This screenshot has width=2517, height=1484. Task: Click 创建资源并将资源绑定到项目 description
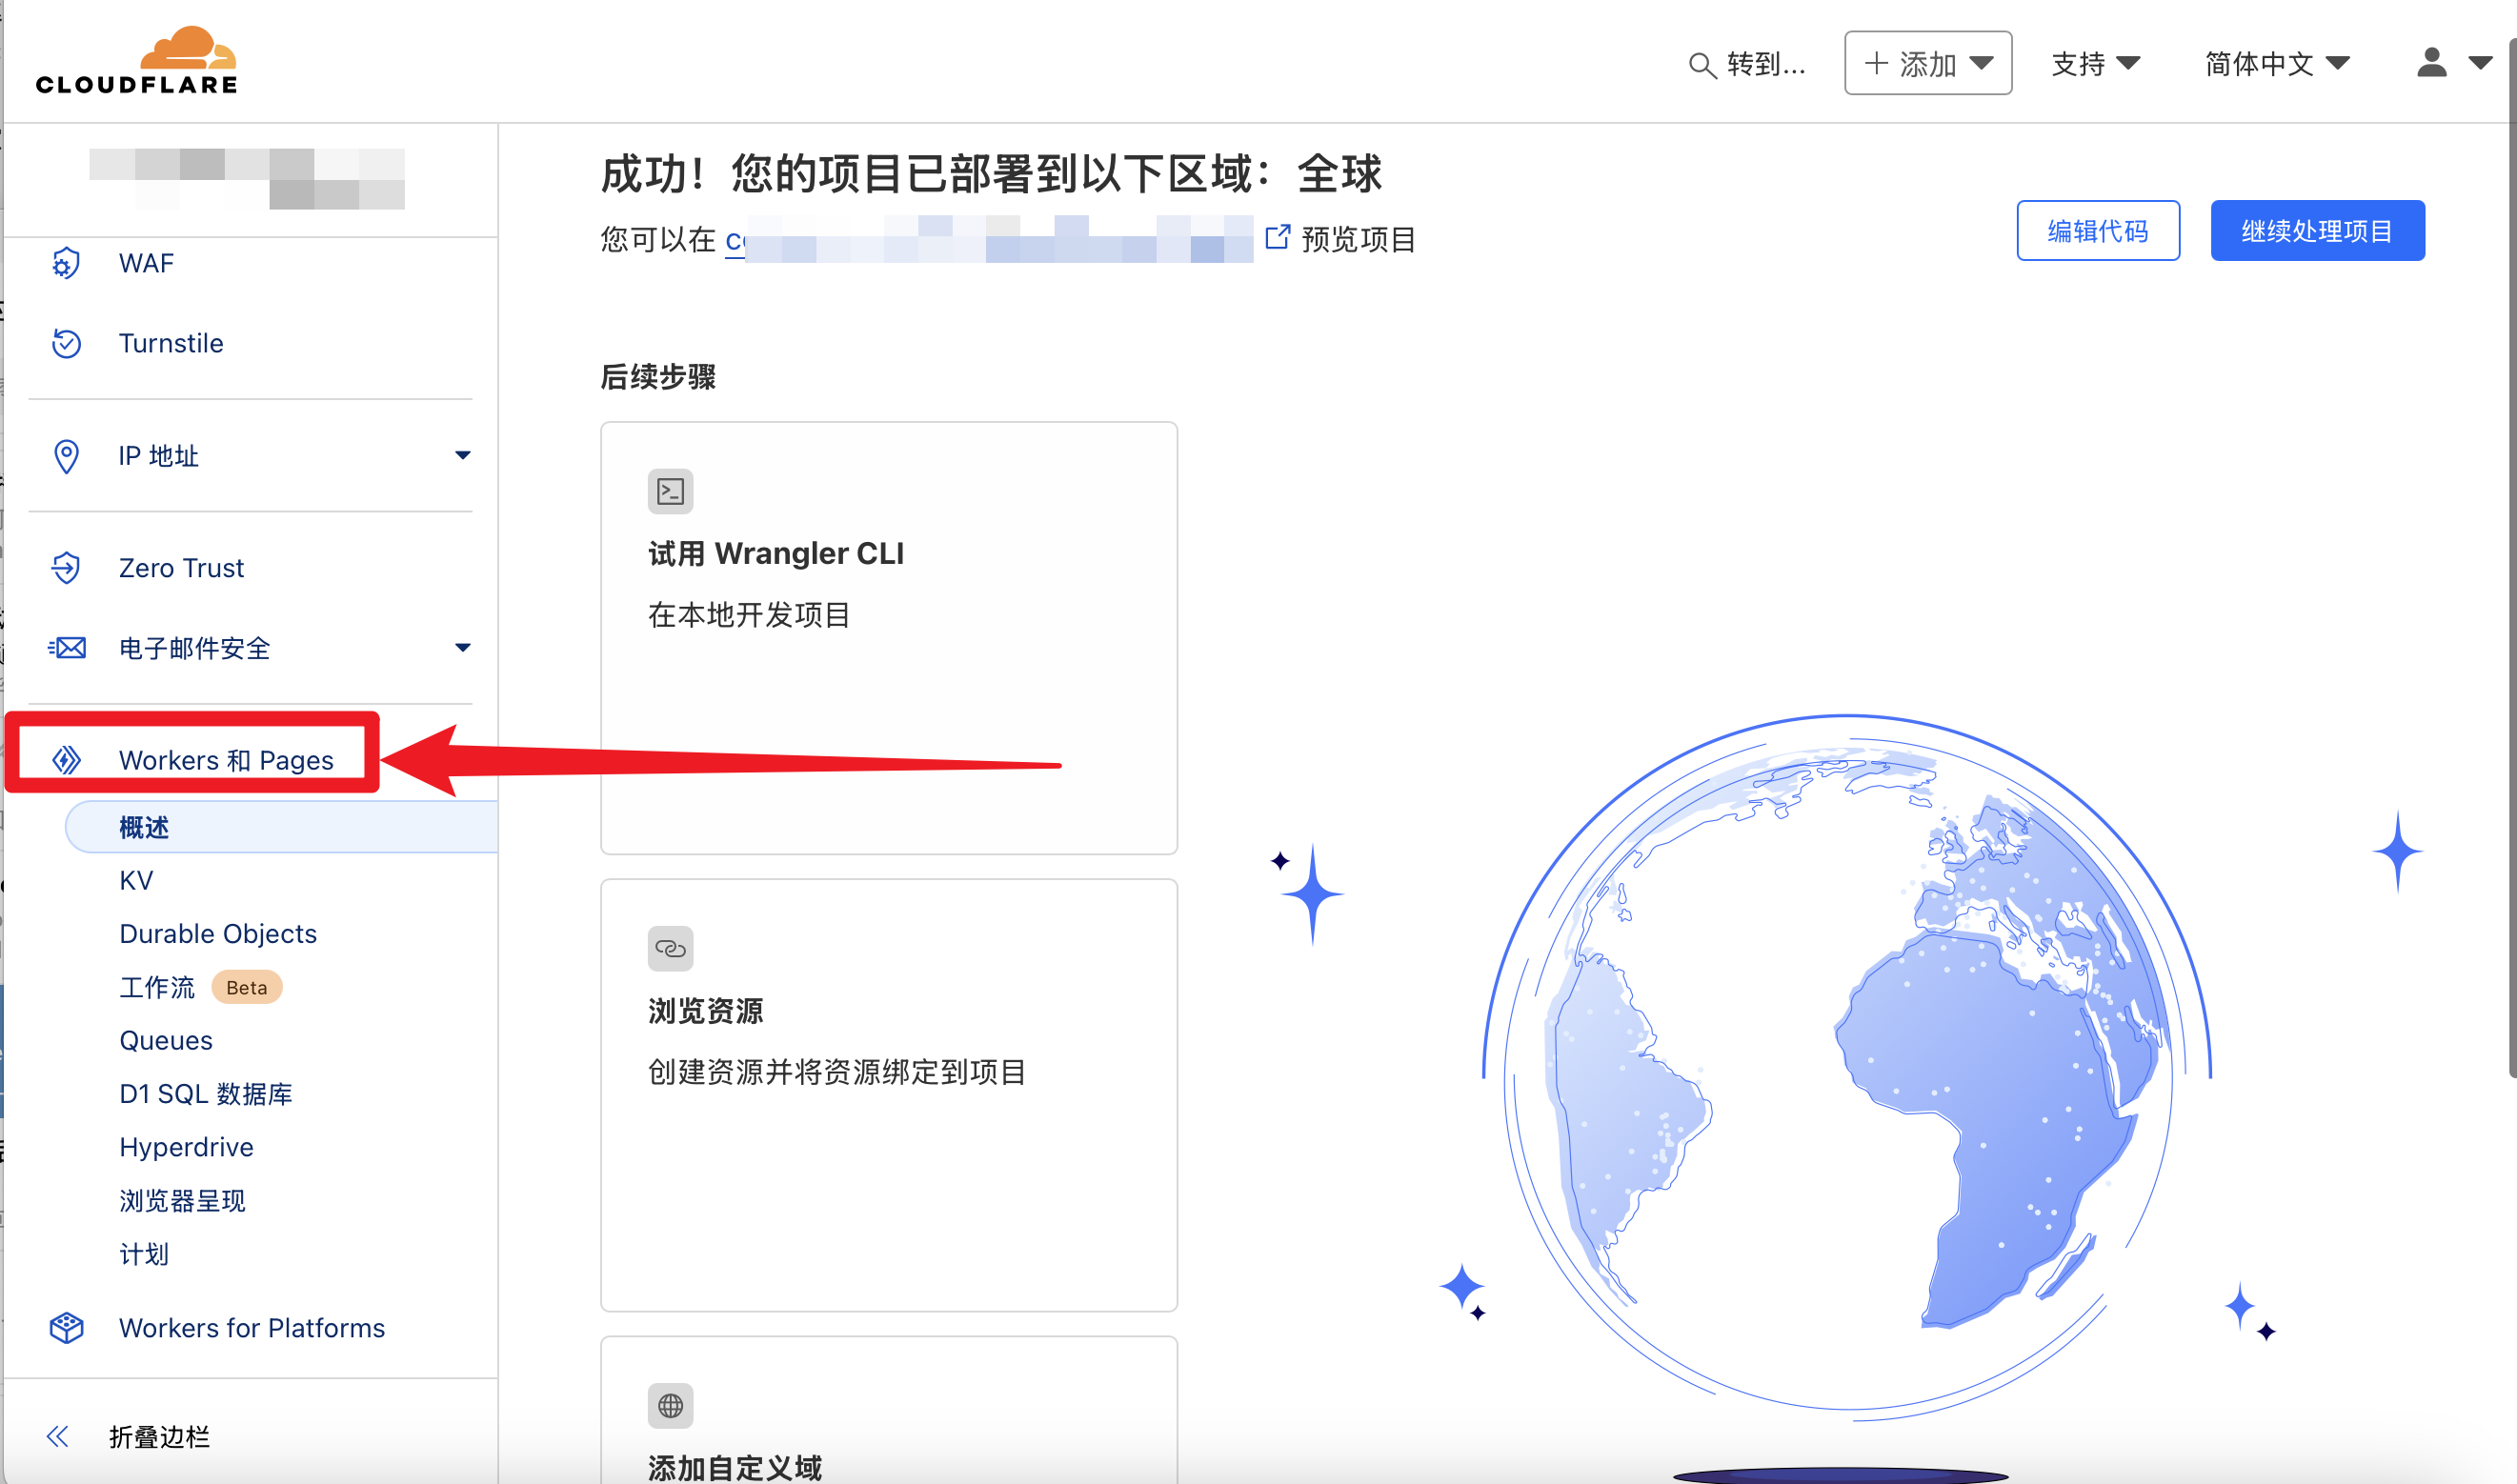coord(837,1072)
